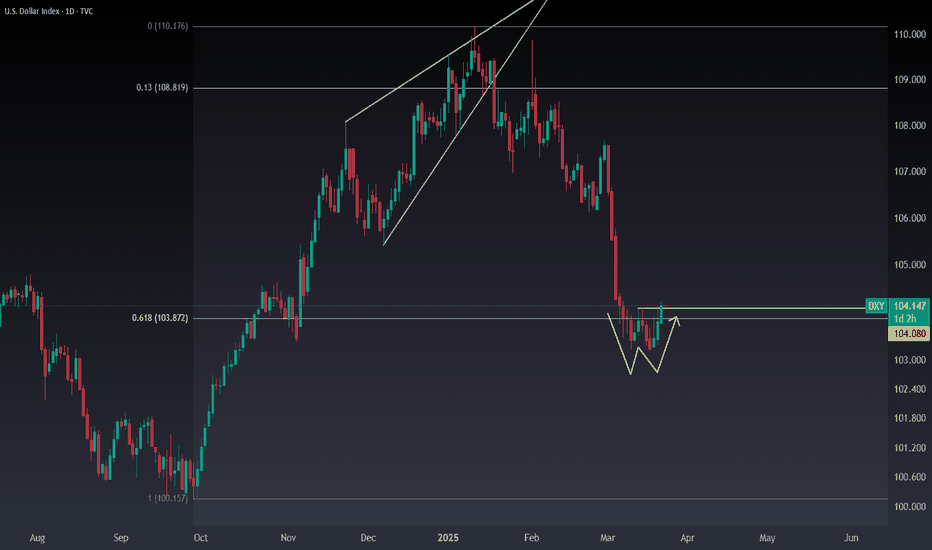Screen dimensions: 932x550
Task: Click the 101.200 price axis label
Action: [x=909, y=448]
